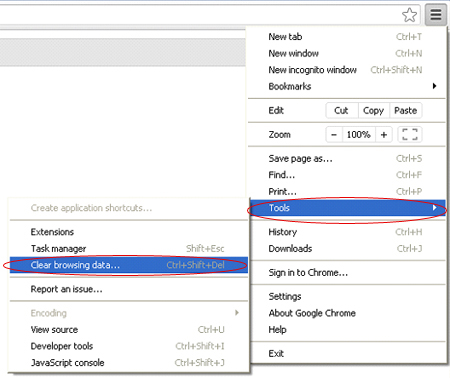450x378 pixels.
Task: Open the Tools menu item
Action: pos(347,208)
